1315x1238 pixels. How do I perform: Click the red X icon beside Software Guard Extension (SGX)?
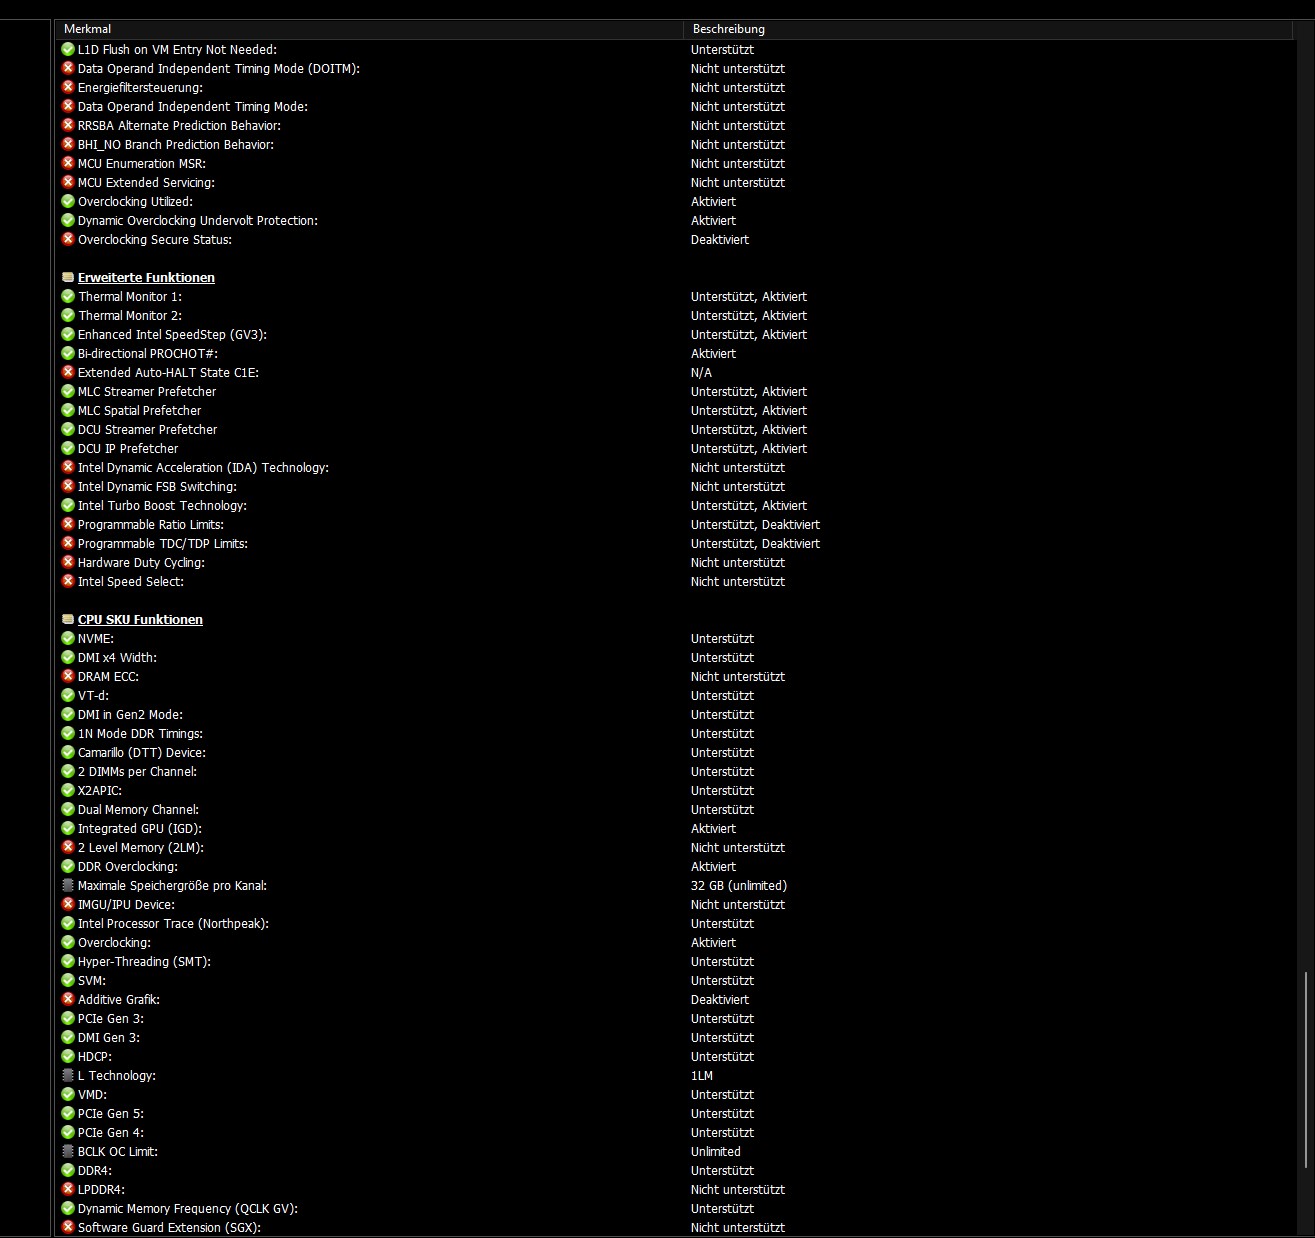tap(68, 1228)
